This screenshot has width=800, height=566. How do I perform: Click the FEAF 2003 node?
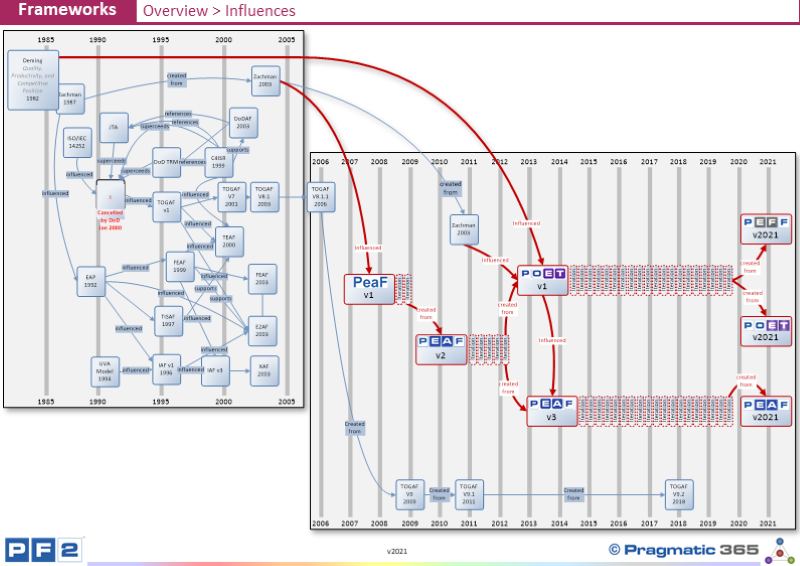(x=262, y=279)
